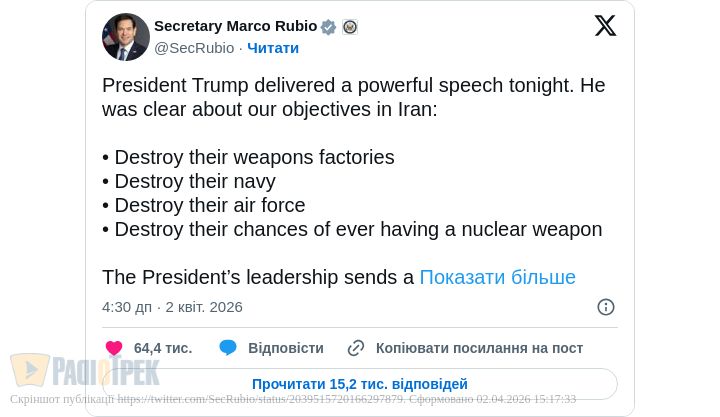Click the Радіо Трек watermark logo
Image resolution: width=720 pixels, height=417 pixels.
[x=85, y=371]
